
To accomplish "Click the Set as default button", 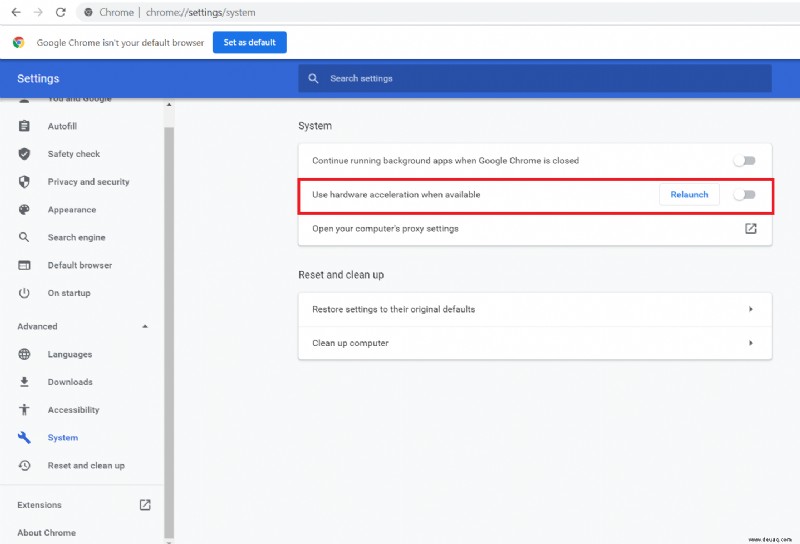I will click(249, 42).
